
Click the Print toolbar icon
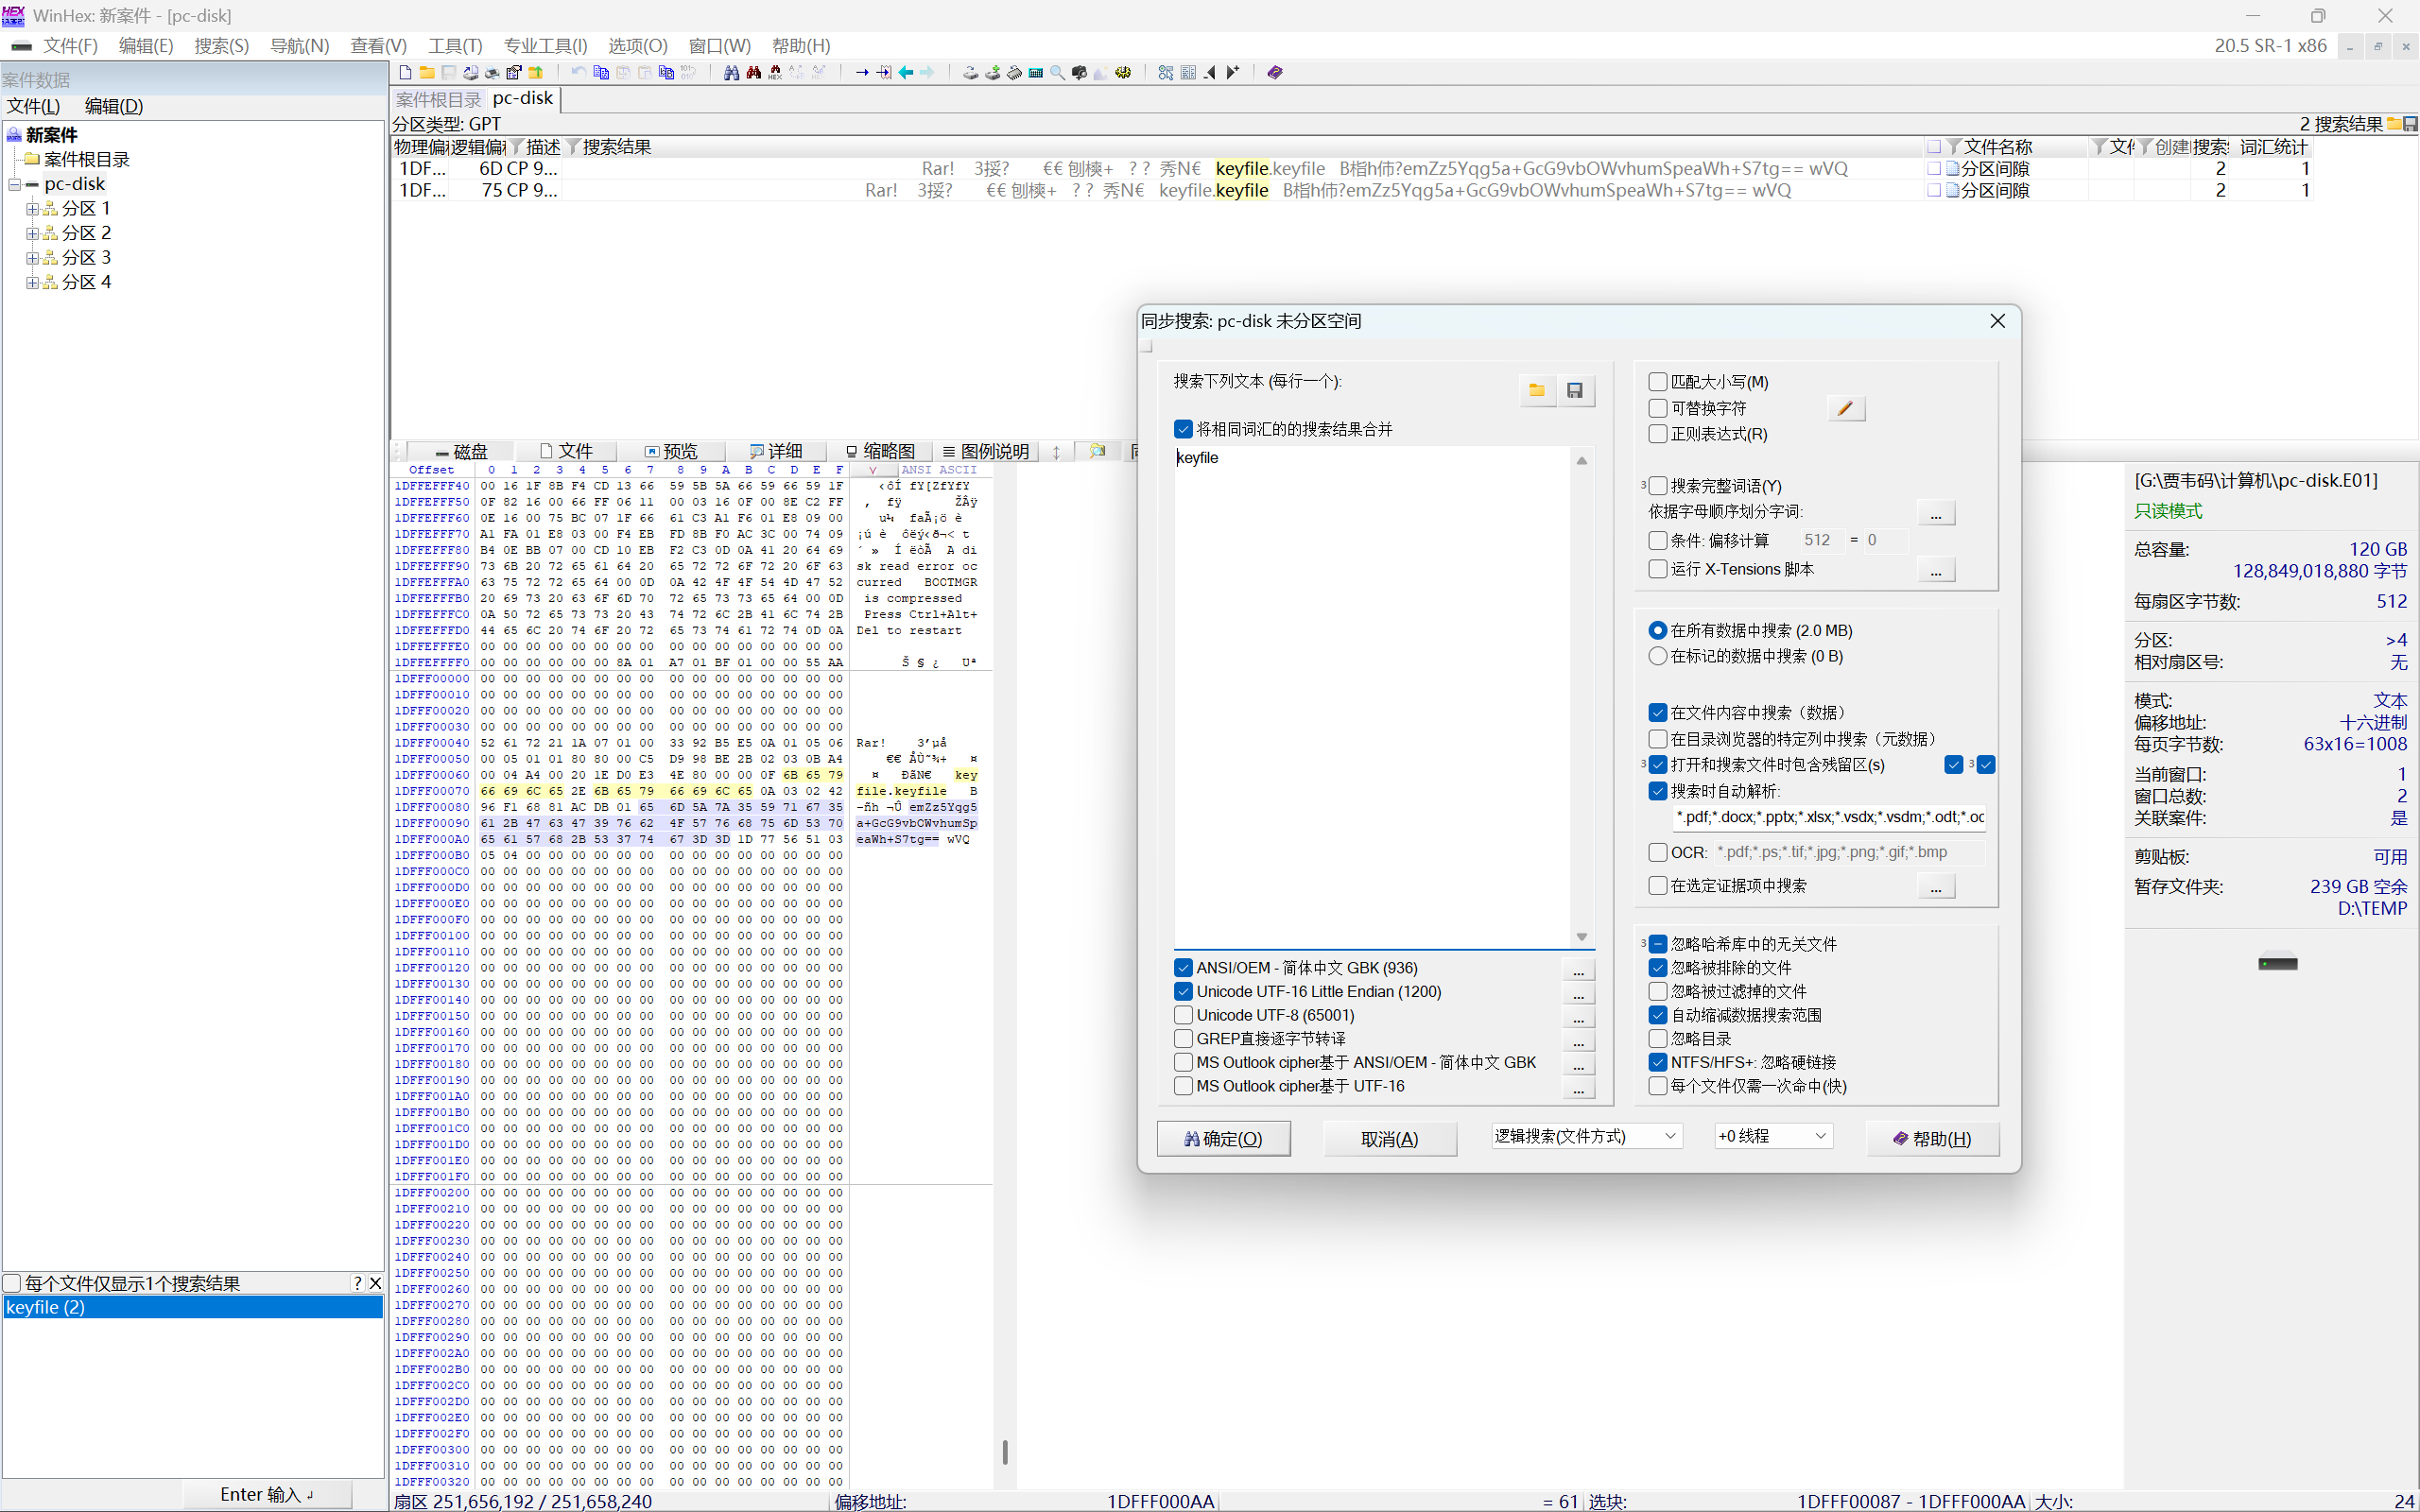tap(492, 72)
